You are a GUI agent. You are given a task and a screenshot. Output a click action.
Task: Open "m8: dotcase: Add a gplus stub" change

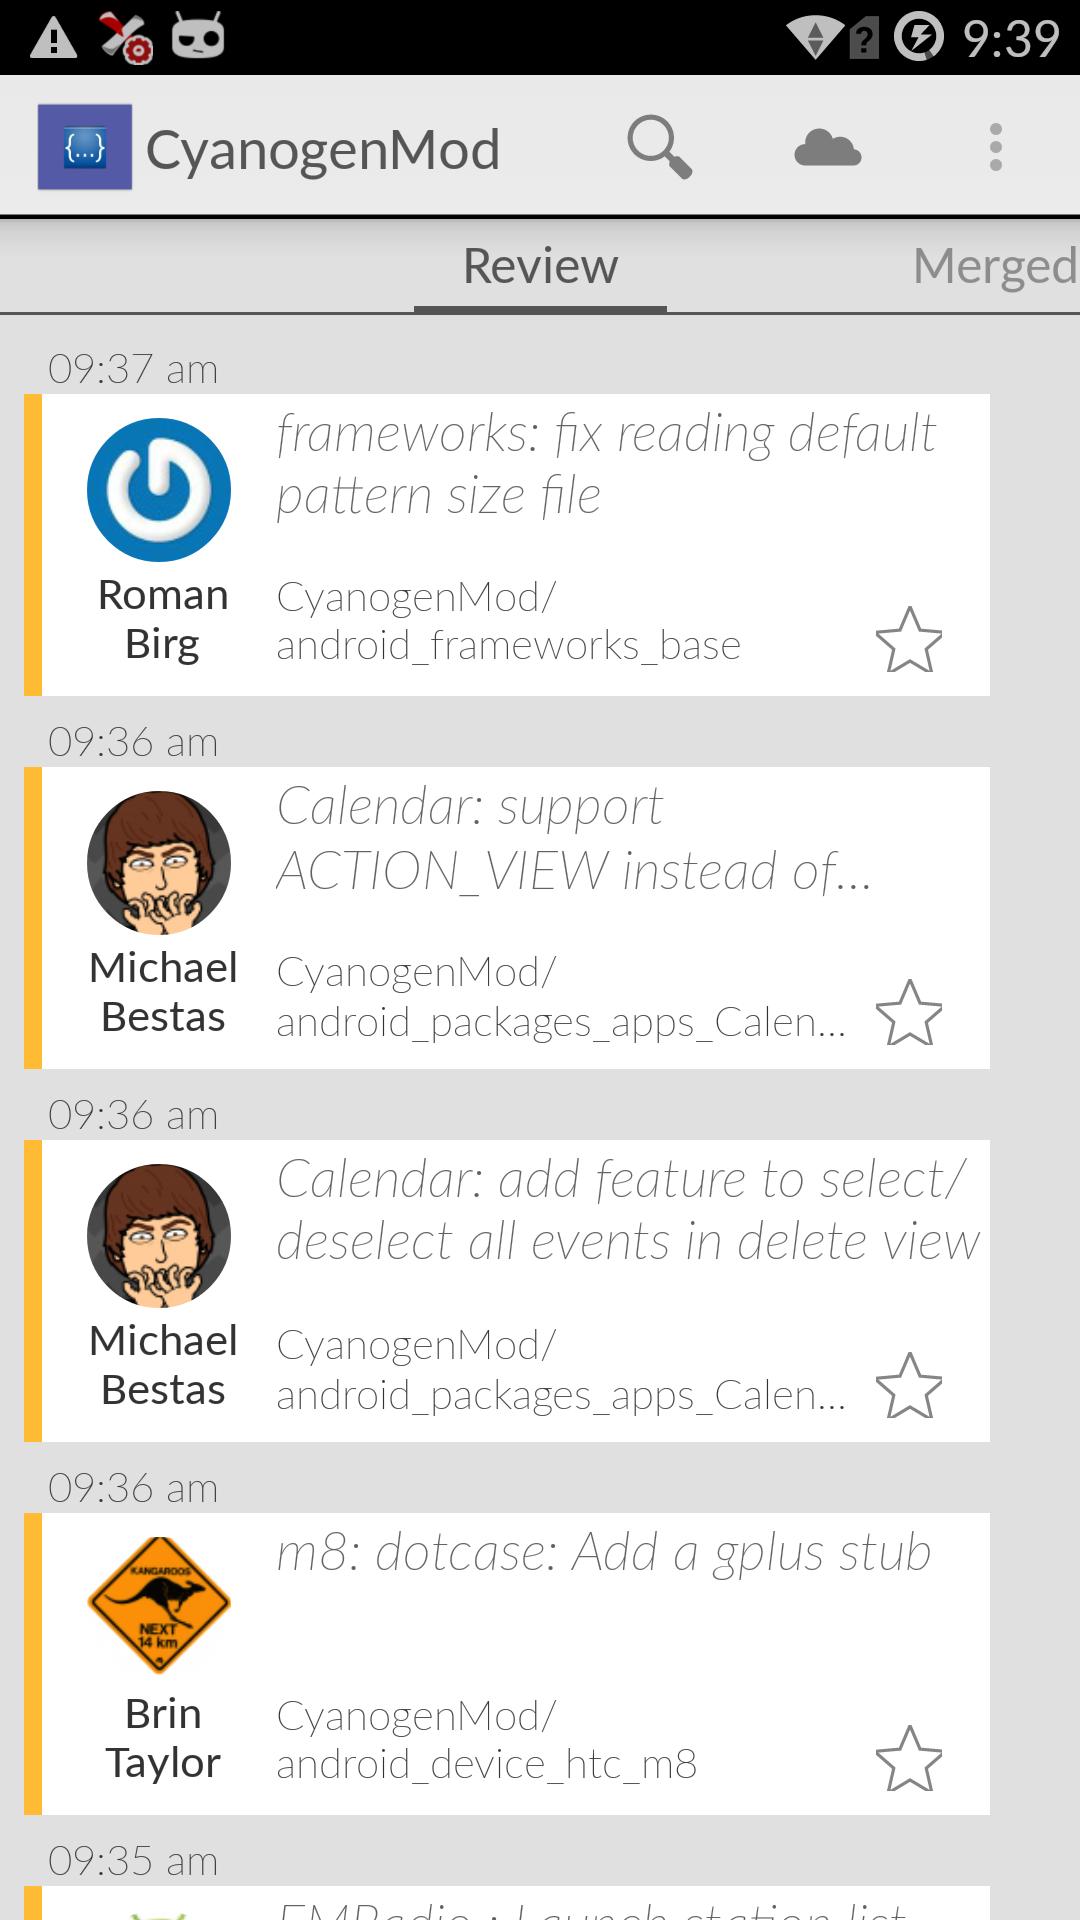coord(604,1553)
